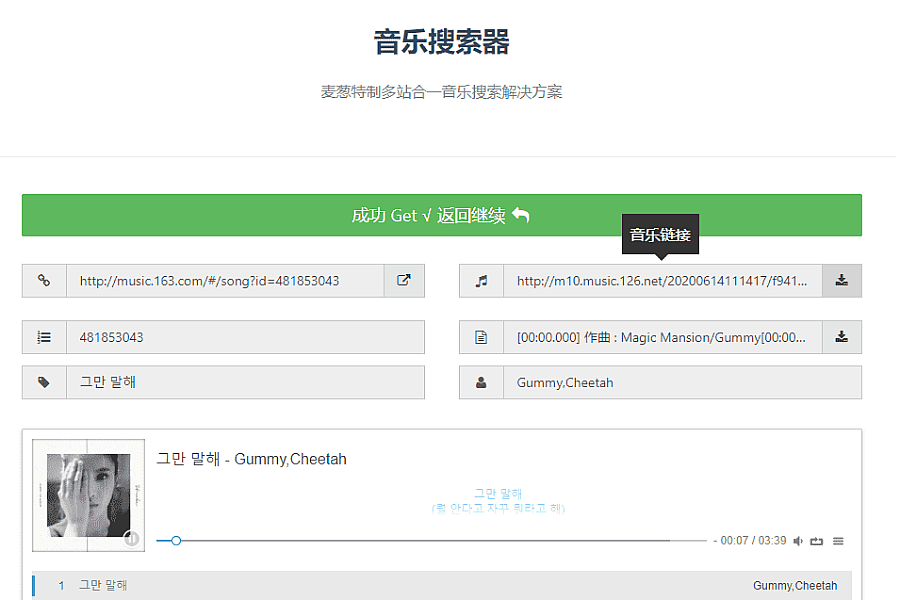Click the chain link icon beside song URL
Image resolution: width=900 pixels, height=600 pixels.
pos(44,281)
